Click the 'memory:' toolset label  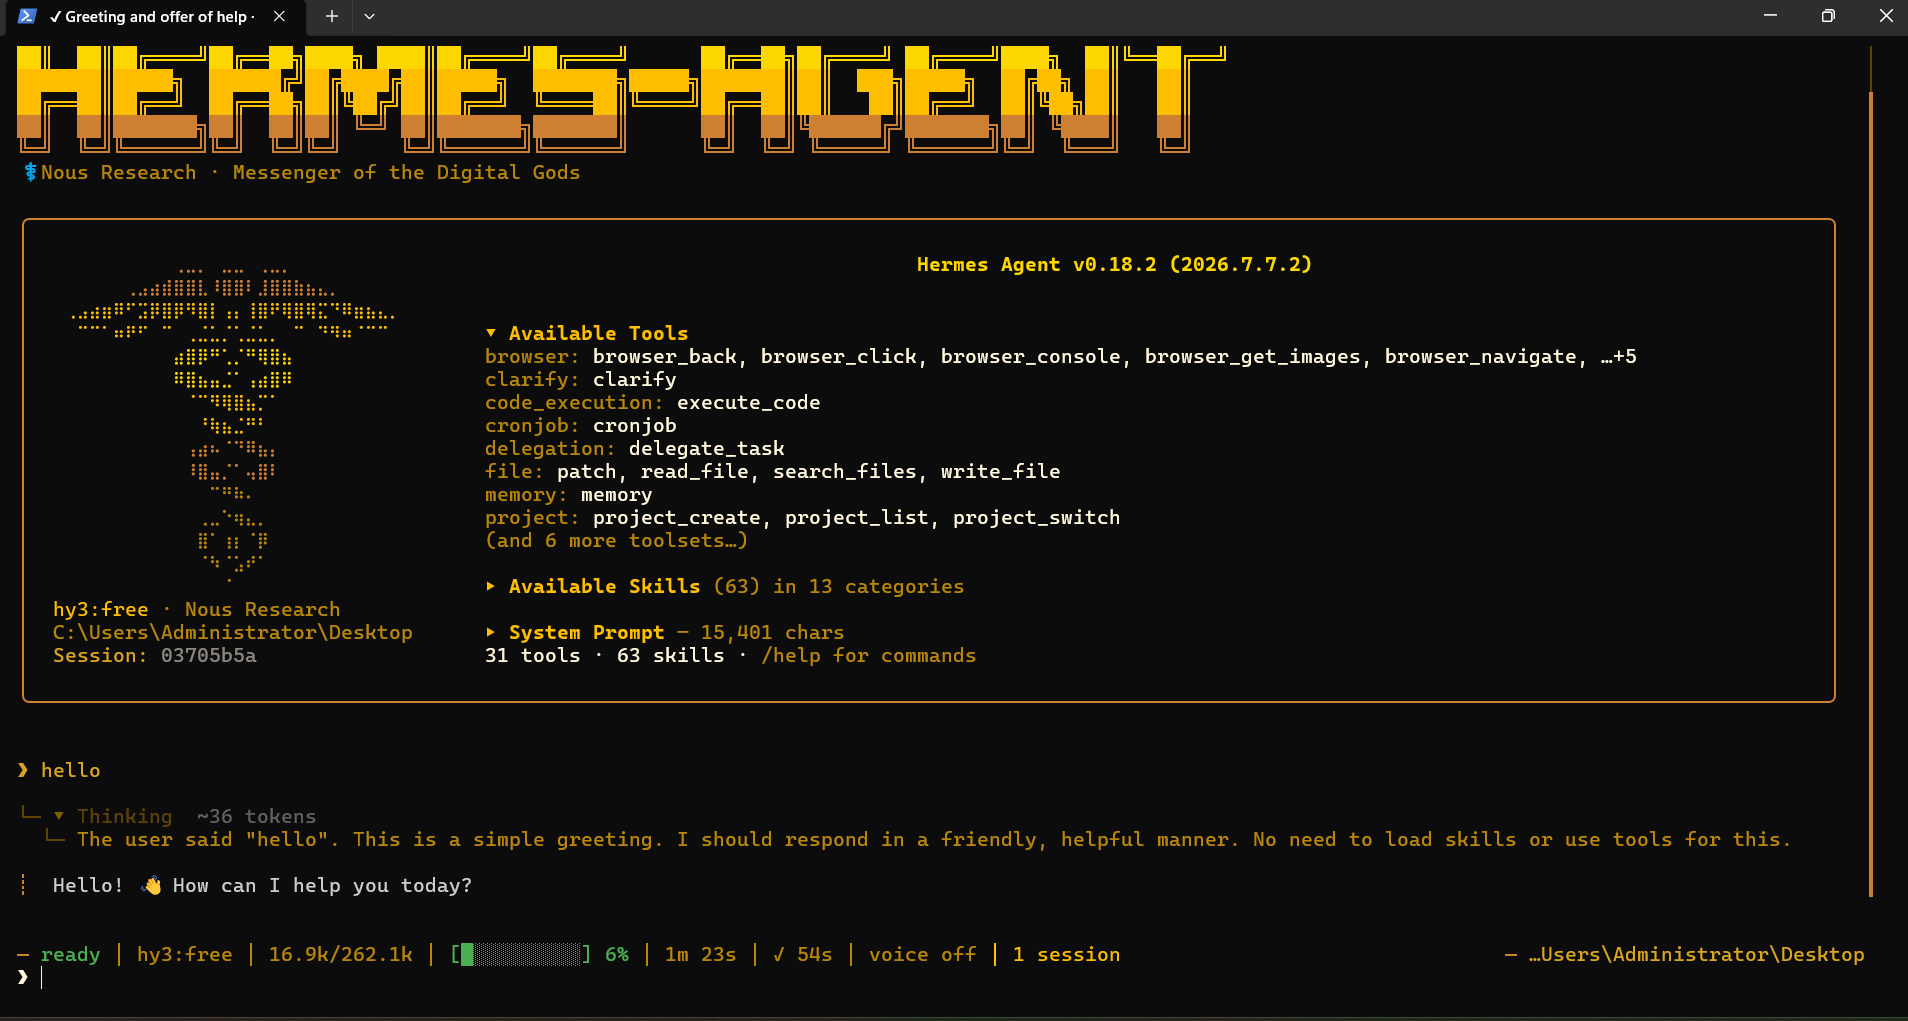point(526,495)
